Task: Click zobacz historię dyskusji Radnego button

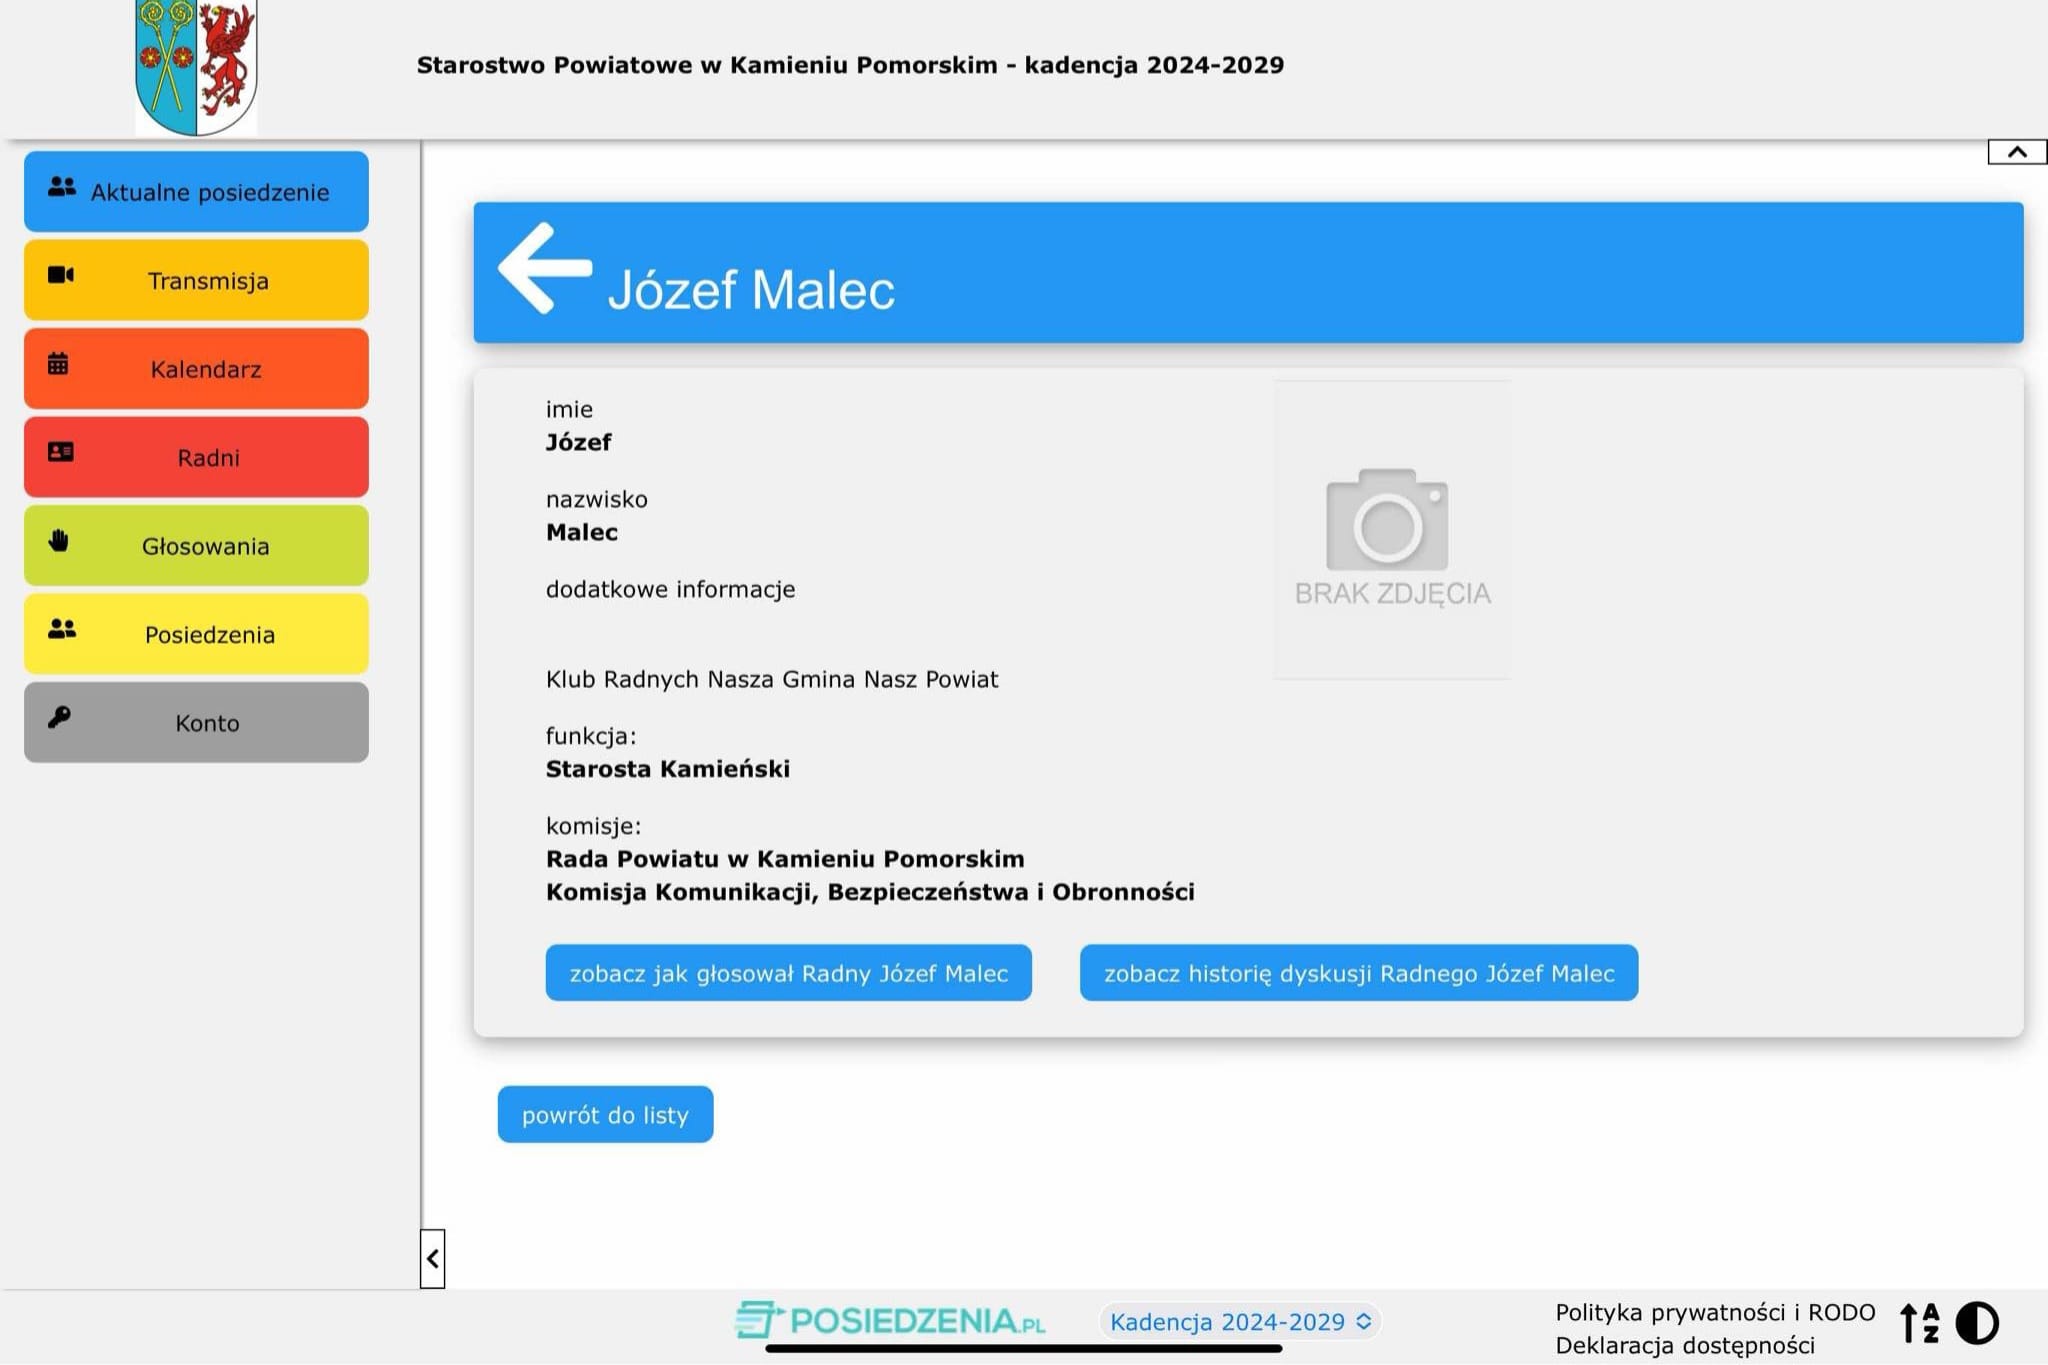Action: point(1358,973)
